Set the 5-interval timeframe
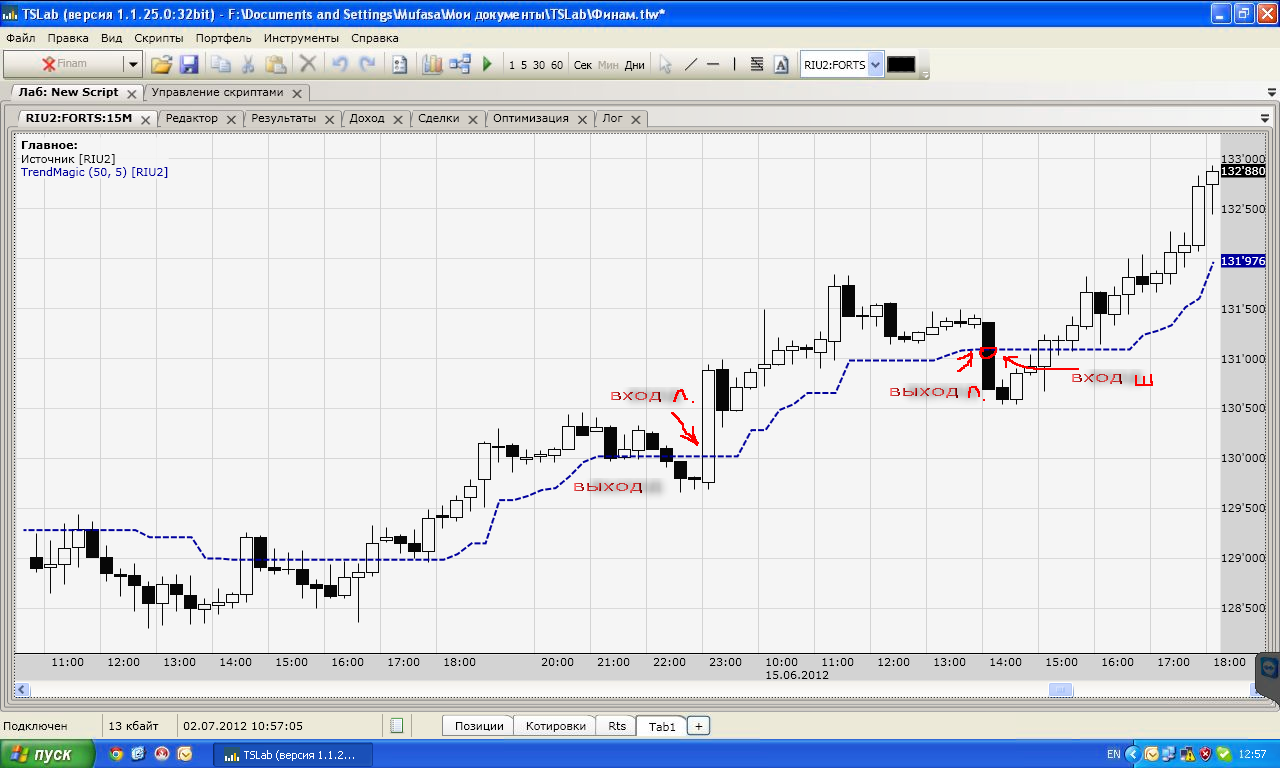Viewport: 1280px width, 768px height. coord(524,65)
